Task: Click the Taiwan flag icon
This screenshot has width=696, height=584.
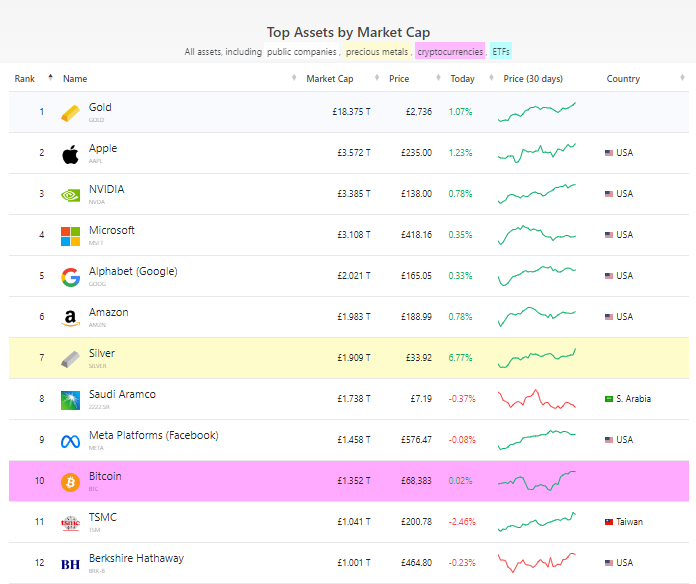Action: click(609, 522)
